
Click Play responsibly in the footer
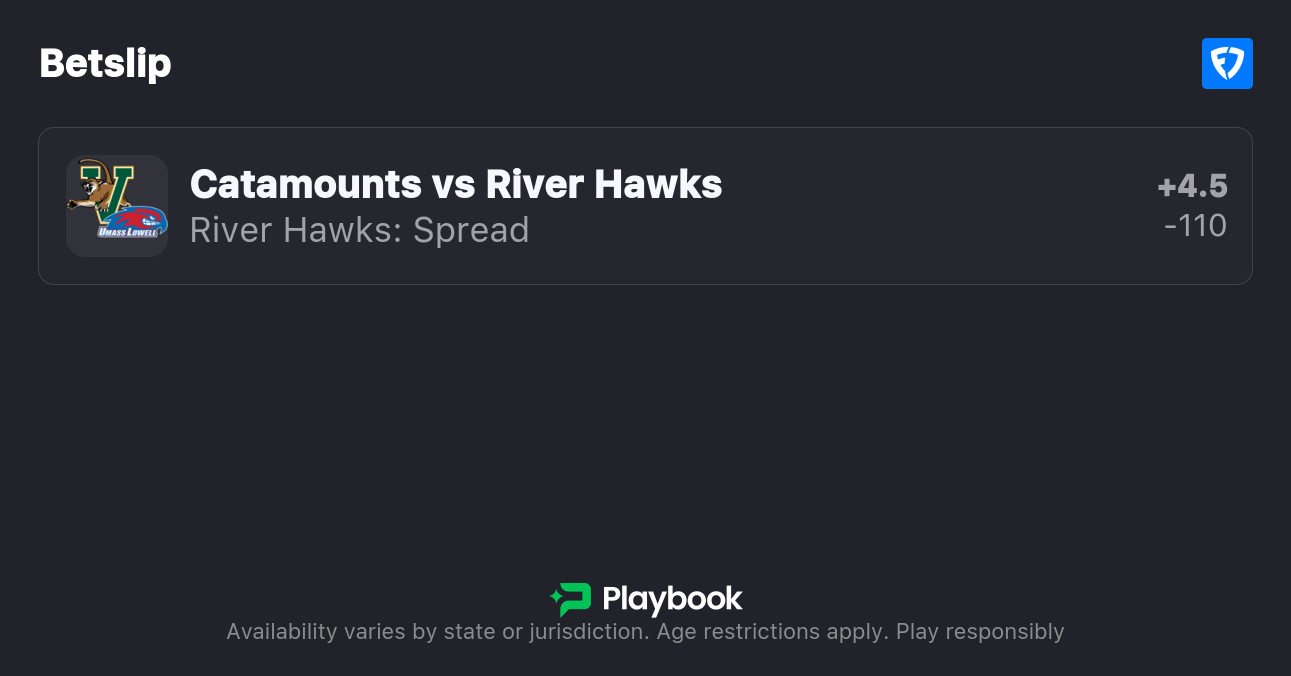(981, 631)
